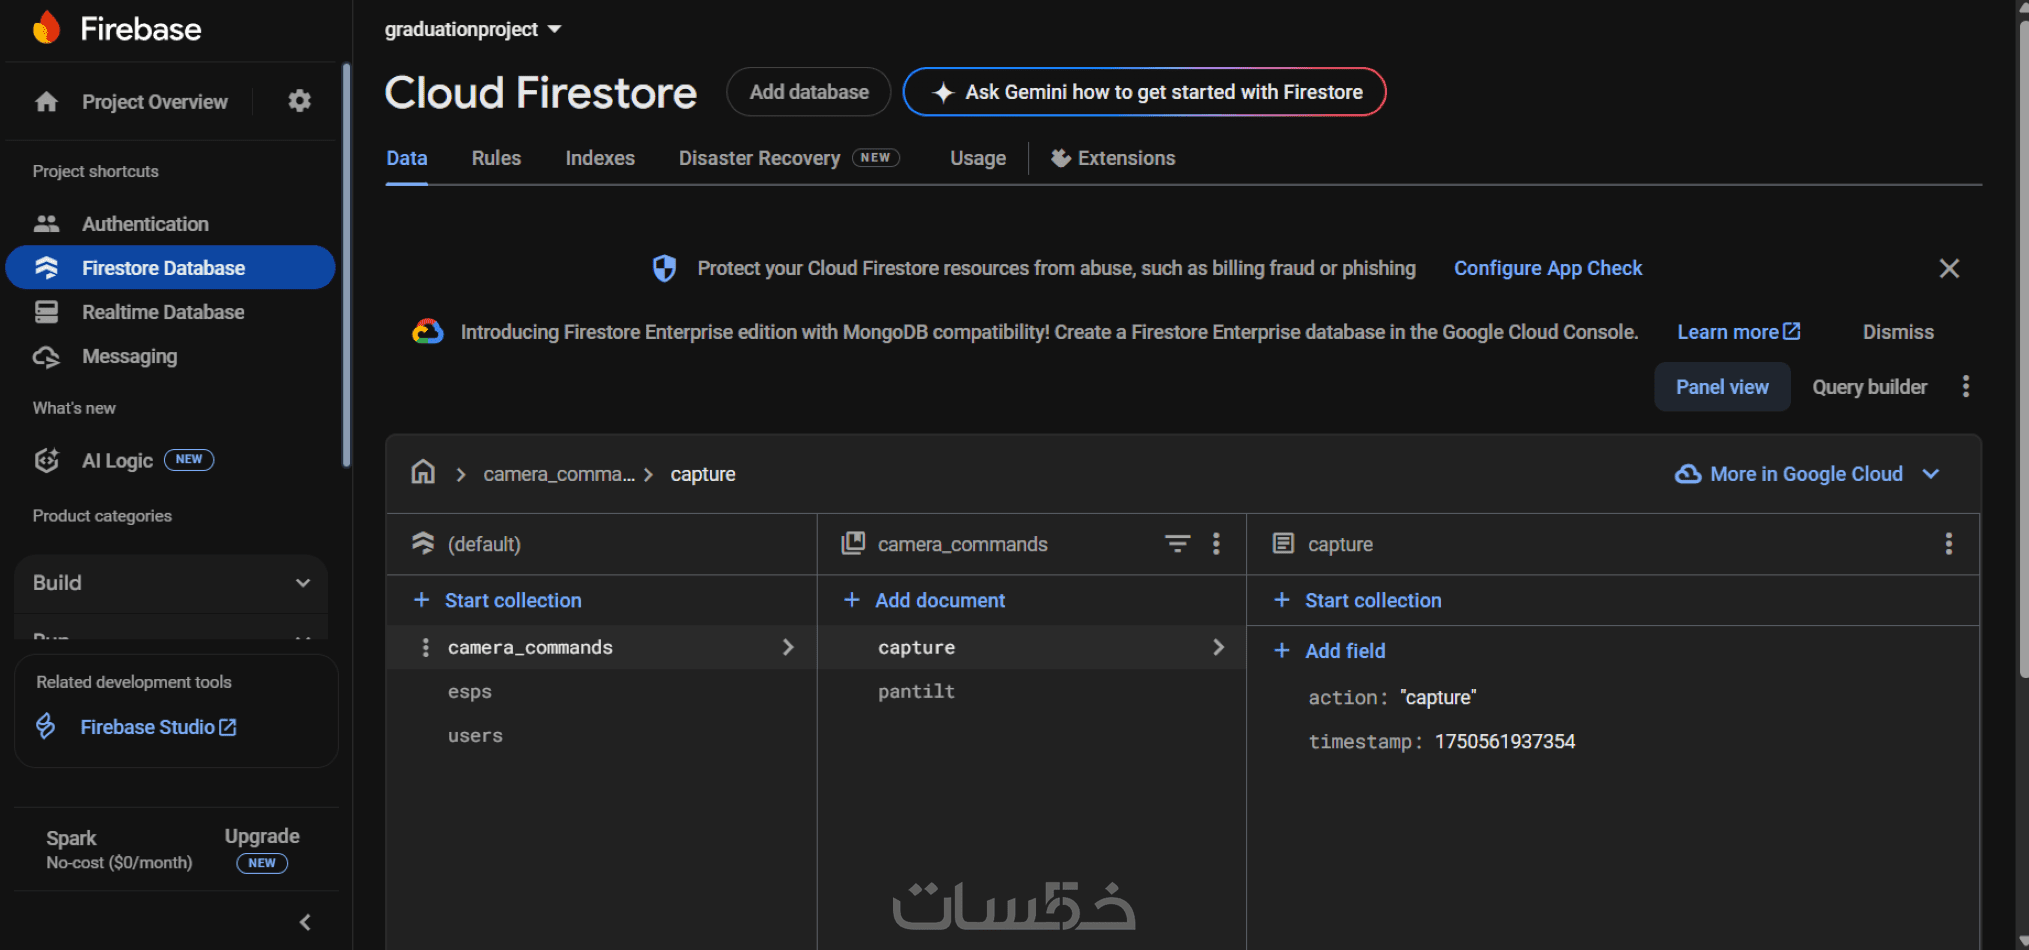Filter the camera_commands collection
Screen dimensions: 2029x950
point(1178,543)
